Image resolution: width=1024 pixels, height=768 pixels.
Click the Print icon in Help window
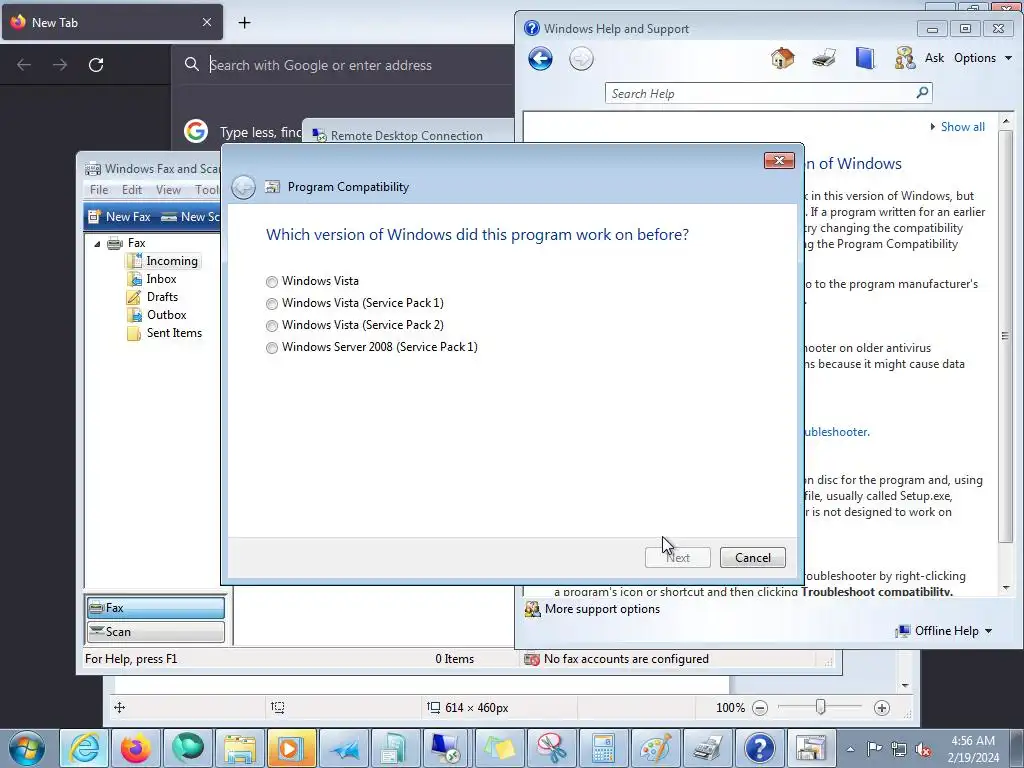tap(824, 58)
